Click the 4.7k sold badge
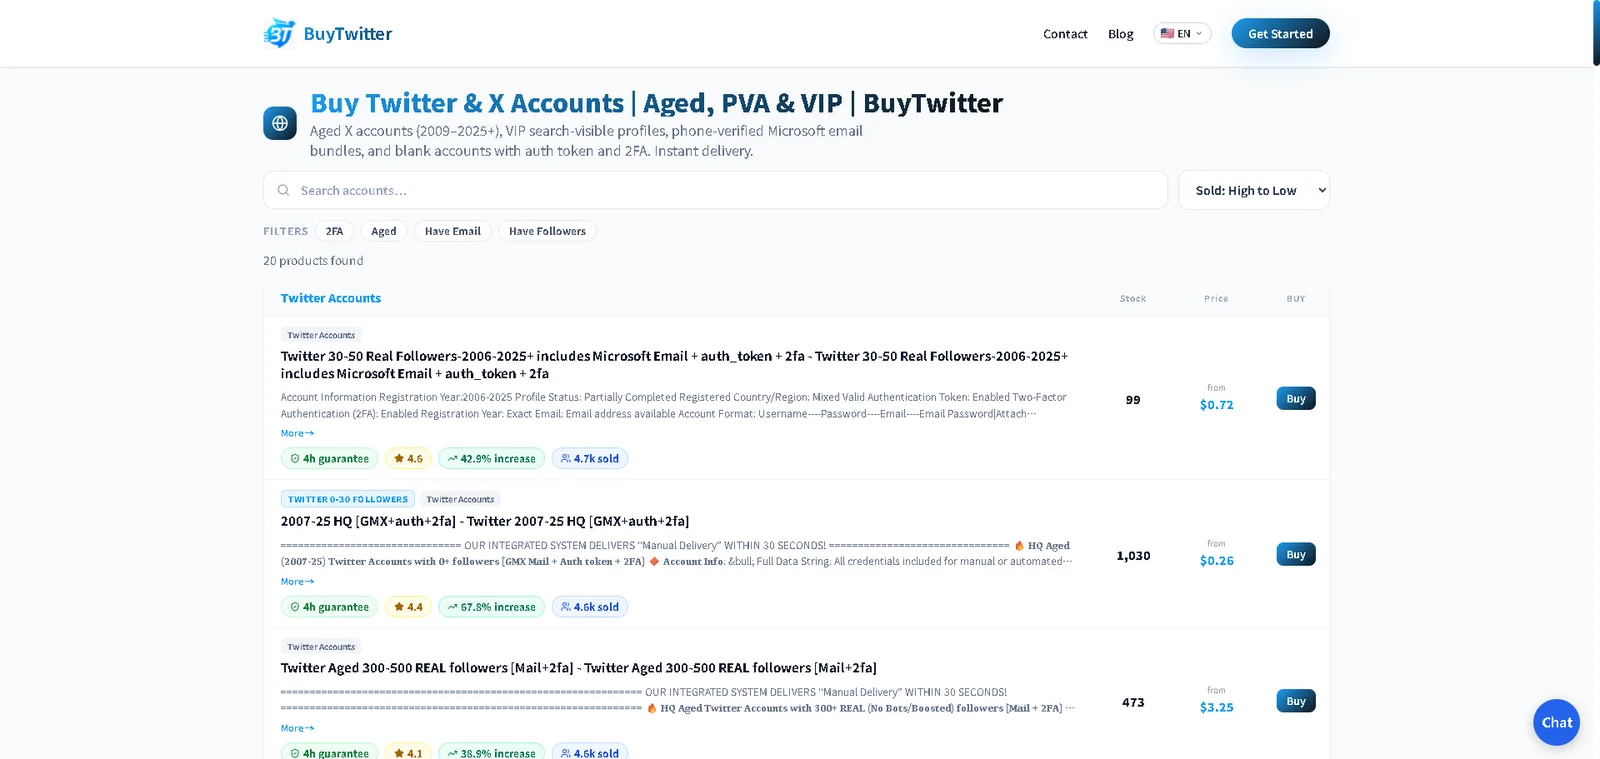1600x759 pixels. point(590,459)
